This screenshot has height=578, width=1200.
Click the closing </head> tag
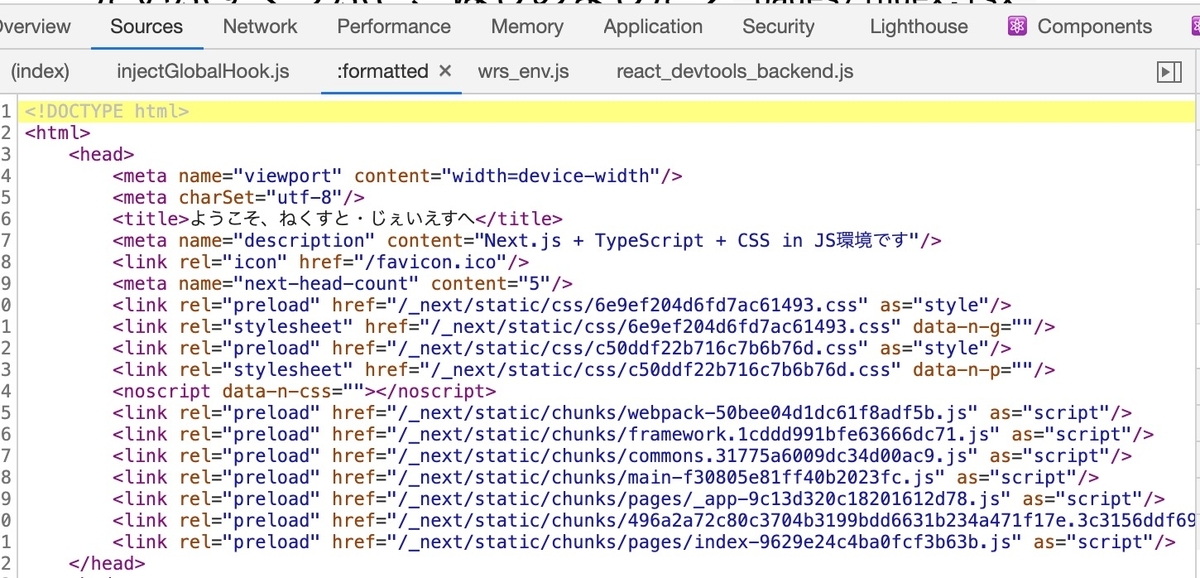106,563
